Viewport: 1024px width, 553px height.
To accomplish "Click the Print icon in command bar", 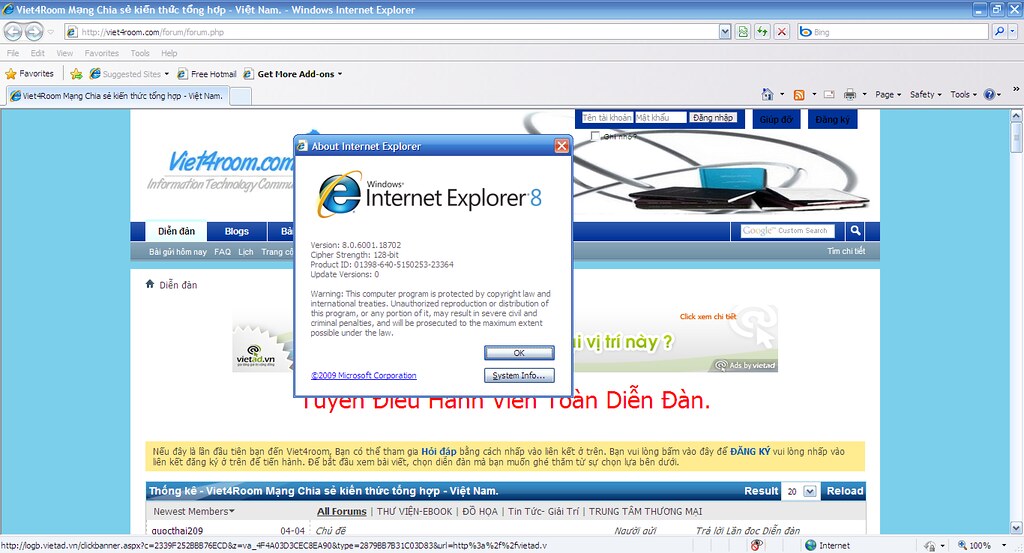I will click(850, 95).
